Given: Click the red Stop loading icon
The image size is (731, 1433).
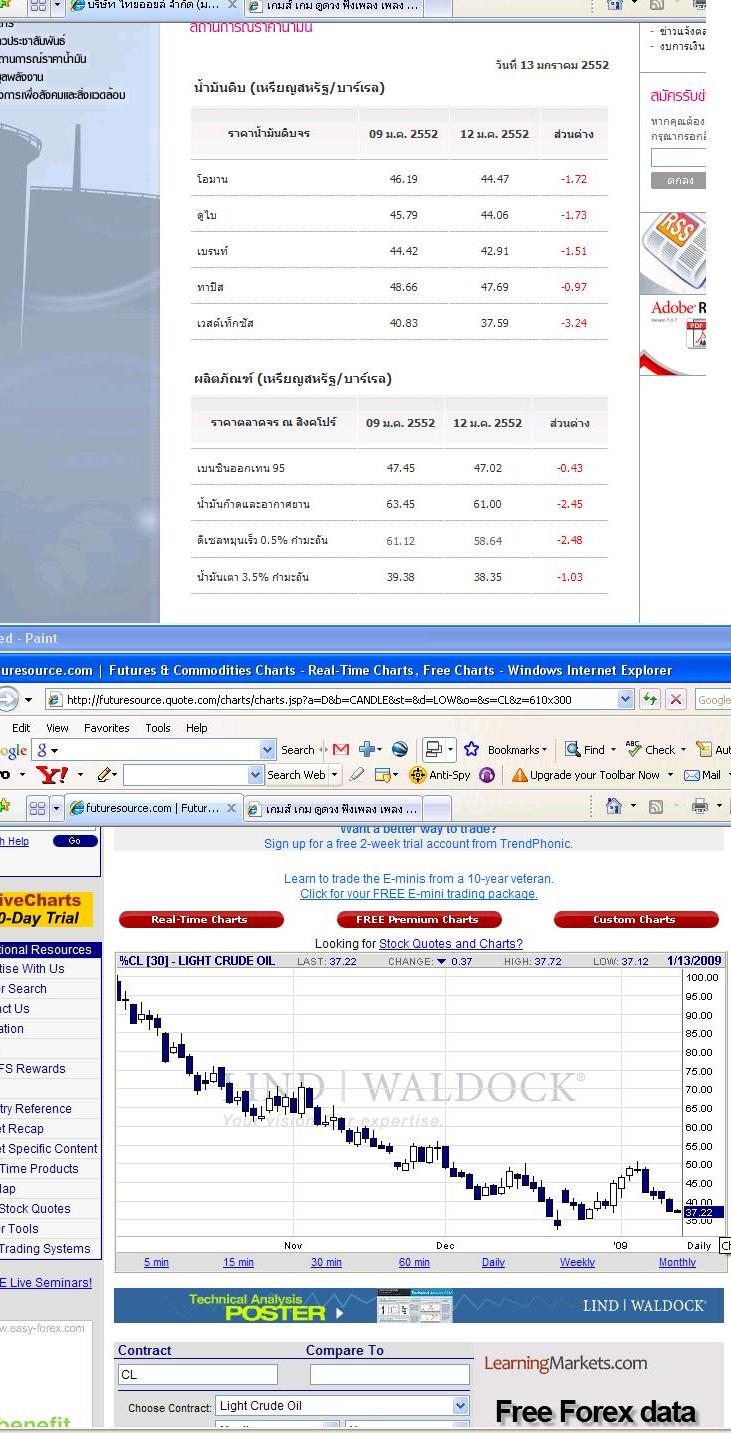Looking at the screenshot, I should coord(676,699).
